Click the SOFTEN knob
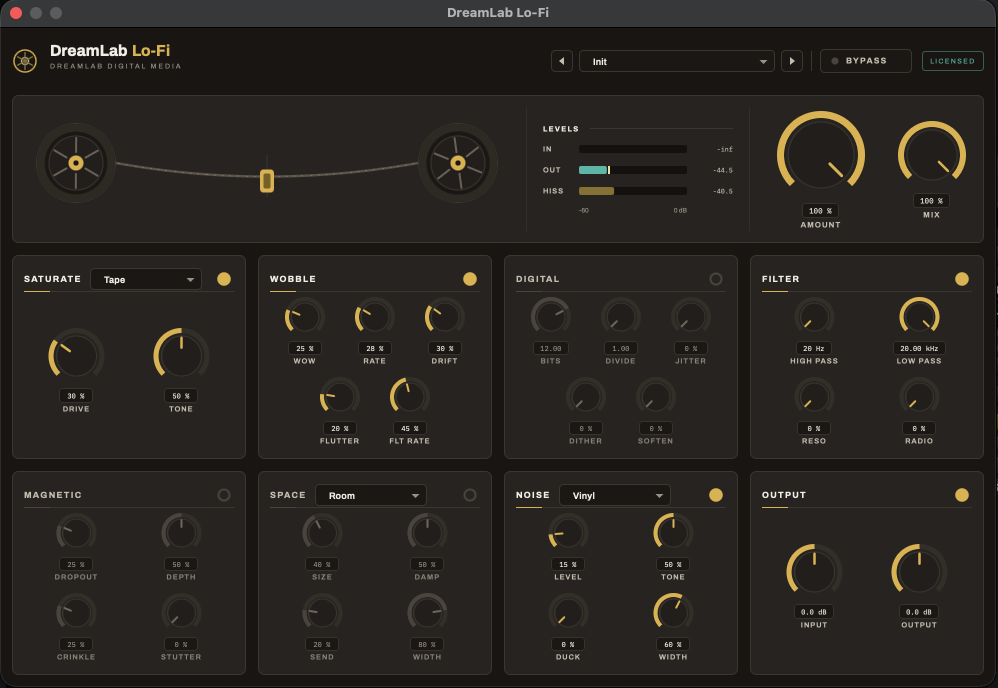998x688 pixels. click(x=656, y=397)
